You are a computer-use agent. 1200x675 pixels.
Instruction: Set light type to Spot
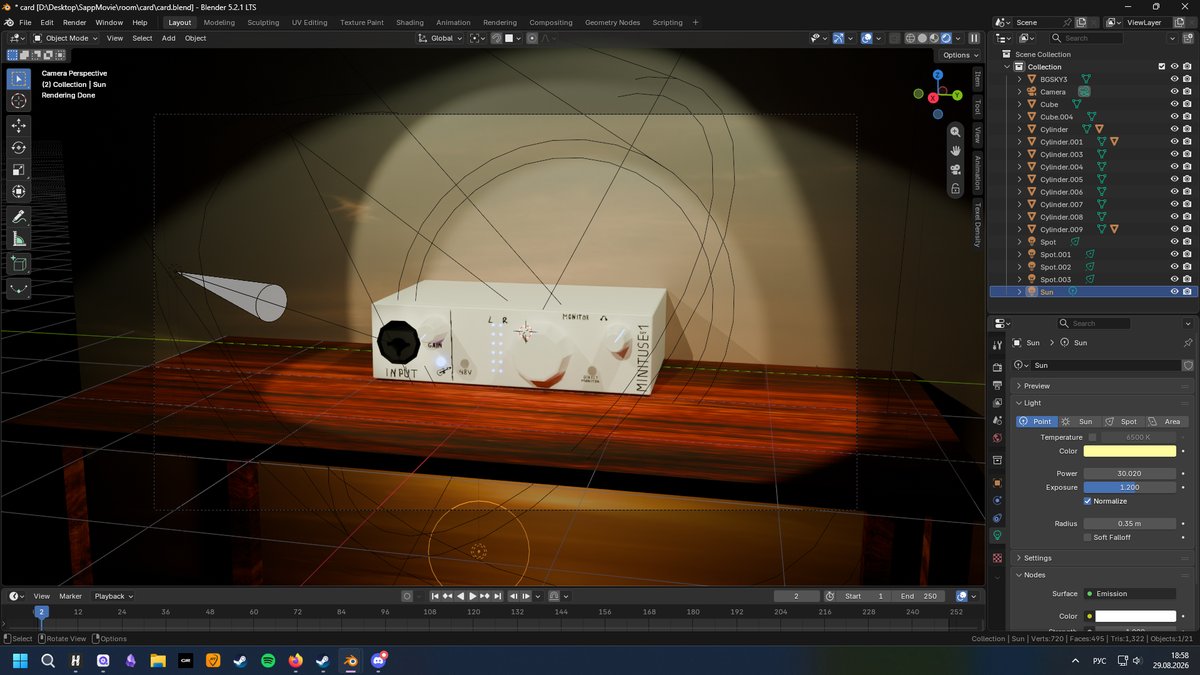coord(1123,421)
